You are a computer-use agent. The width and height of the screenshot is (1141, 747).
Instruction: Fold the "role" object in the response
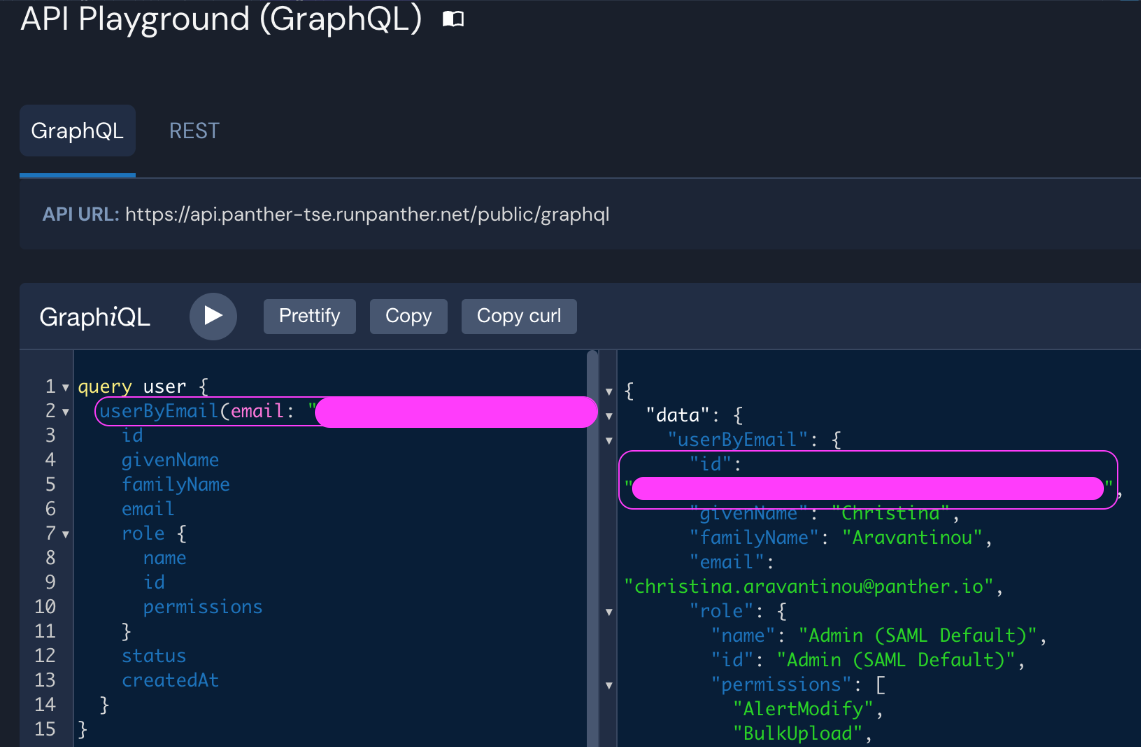click(x=609, y=611)
